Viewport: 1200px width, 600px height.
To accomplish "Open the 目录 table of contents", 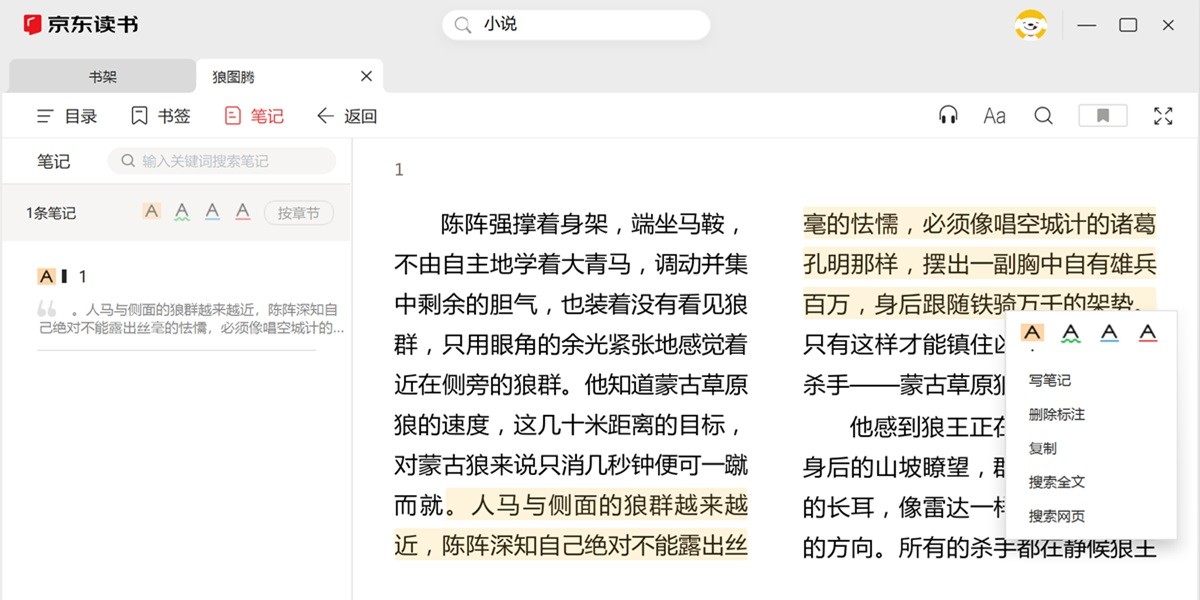I will click(67, 116).
